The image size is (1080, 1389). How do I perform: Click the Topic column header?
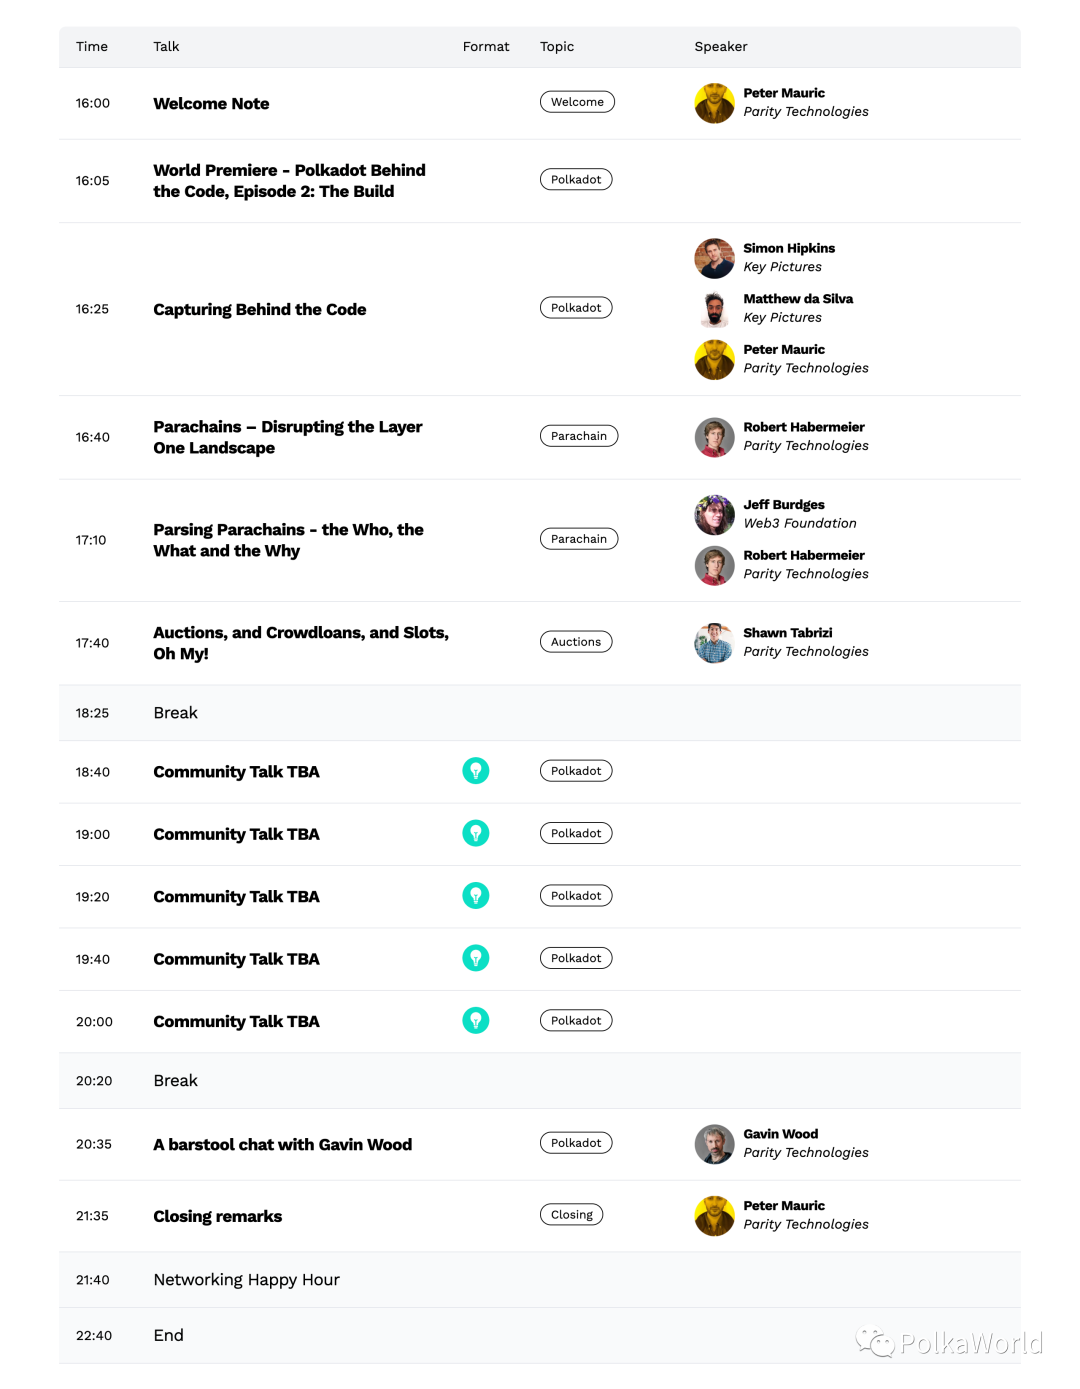(x=557, y=47)
